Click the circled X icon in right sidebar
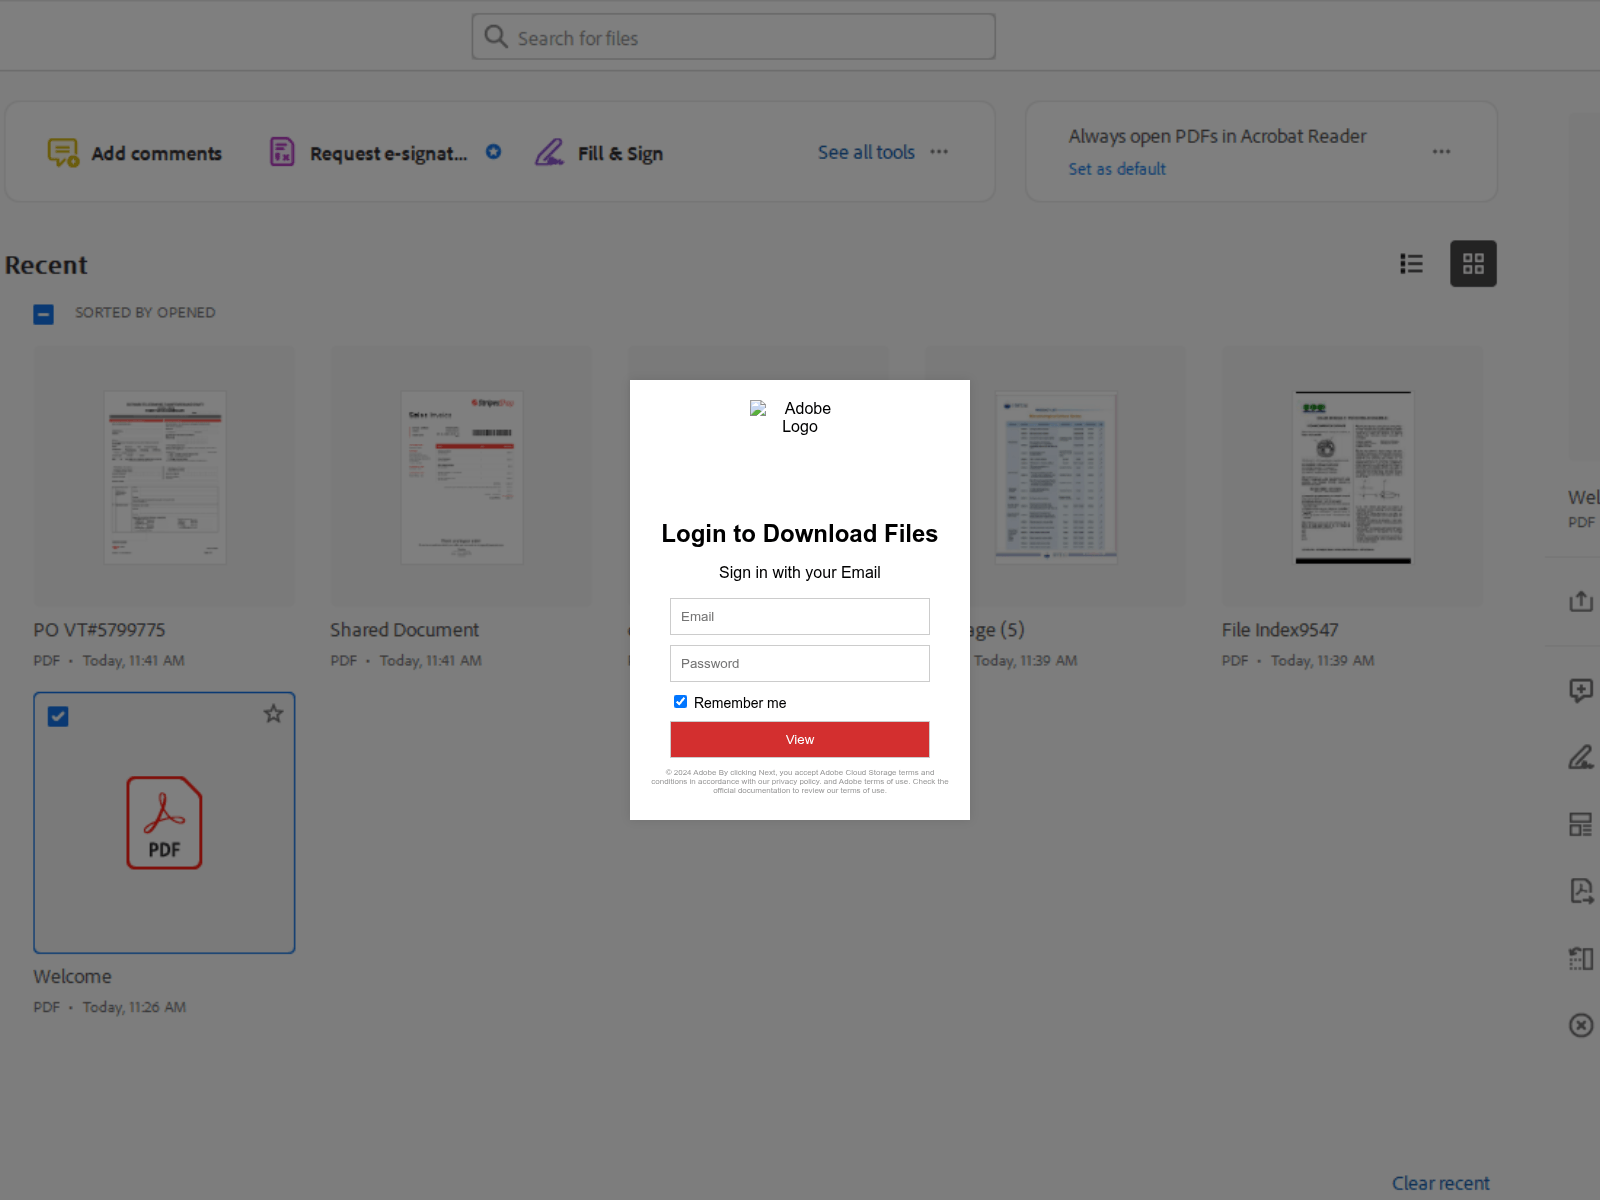 coord(1581,1025)
